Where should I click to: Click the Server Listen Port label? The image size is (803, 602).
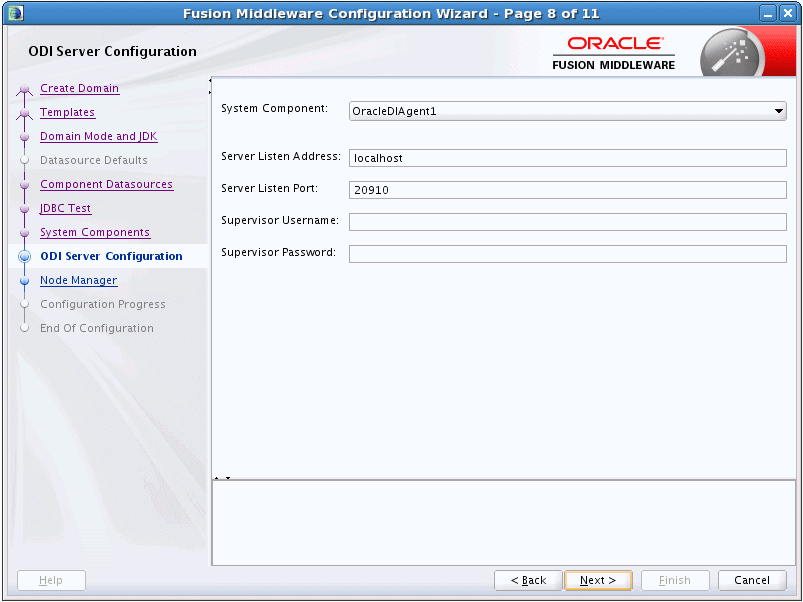pos(269,188)
